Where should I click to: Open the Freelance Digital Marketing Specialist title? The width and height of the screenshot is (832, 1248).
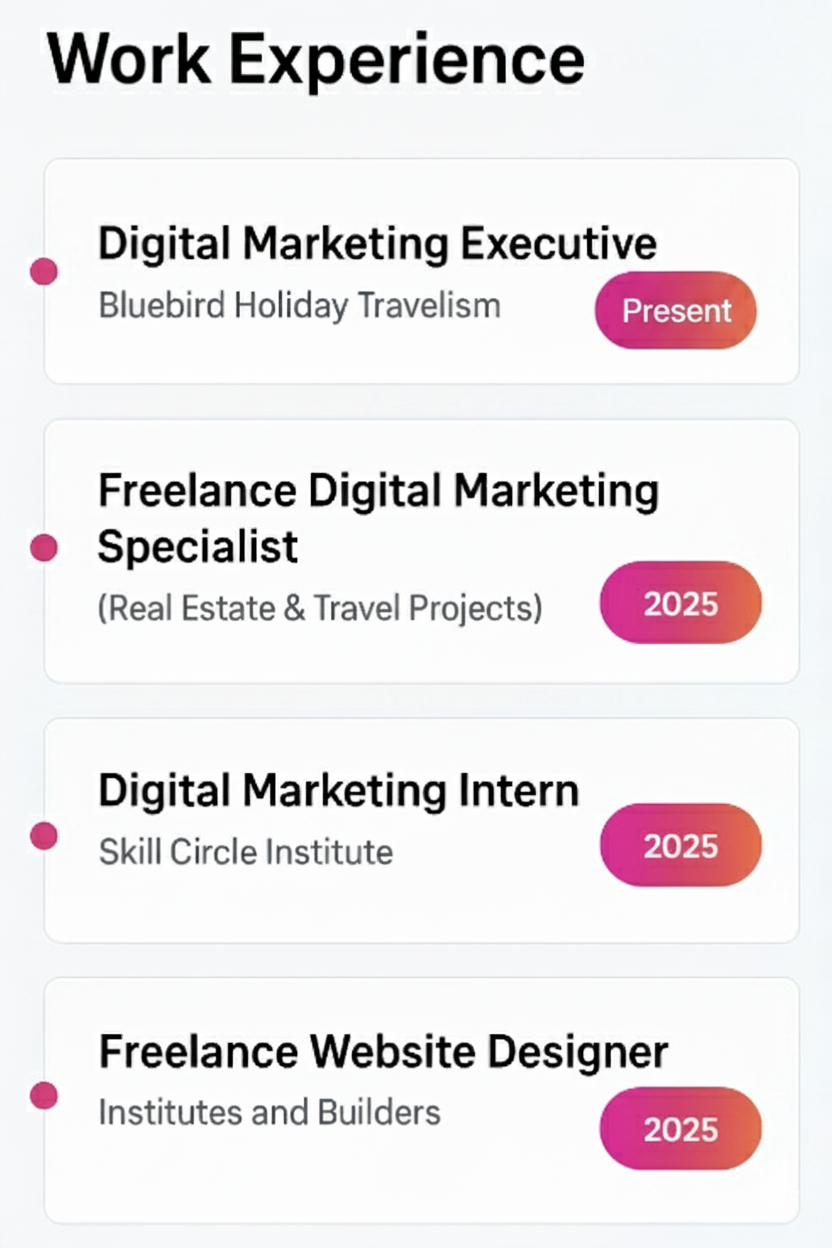click(x=378, y=518)
